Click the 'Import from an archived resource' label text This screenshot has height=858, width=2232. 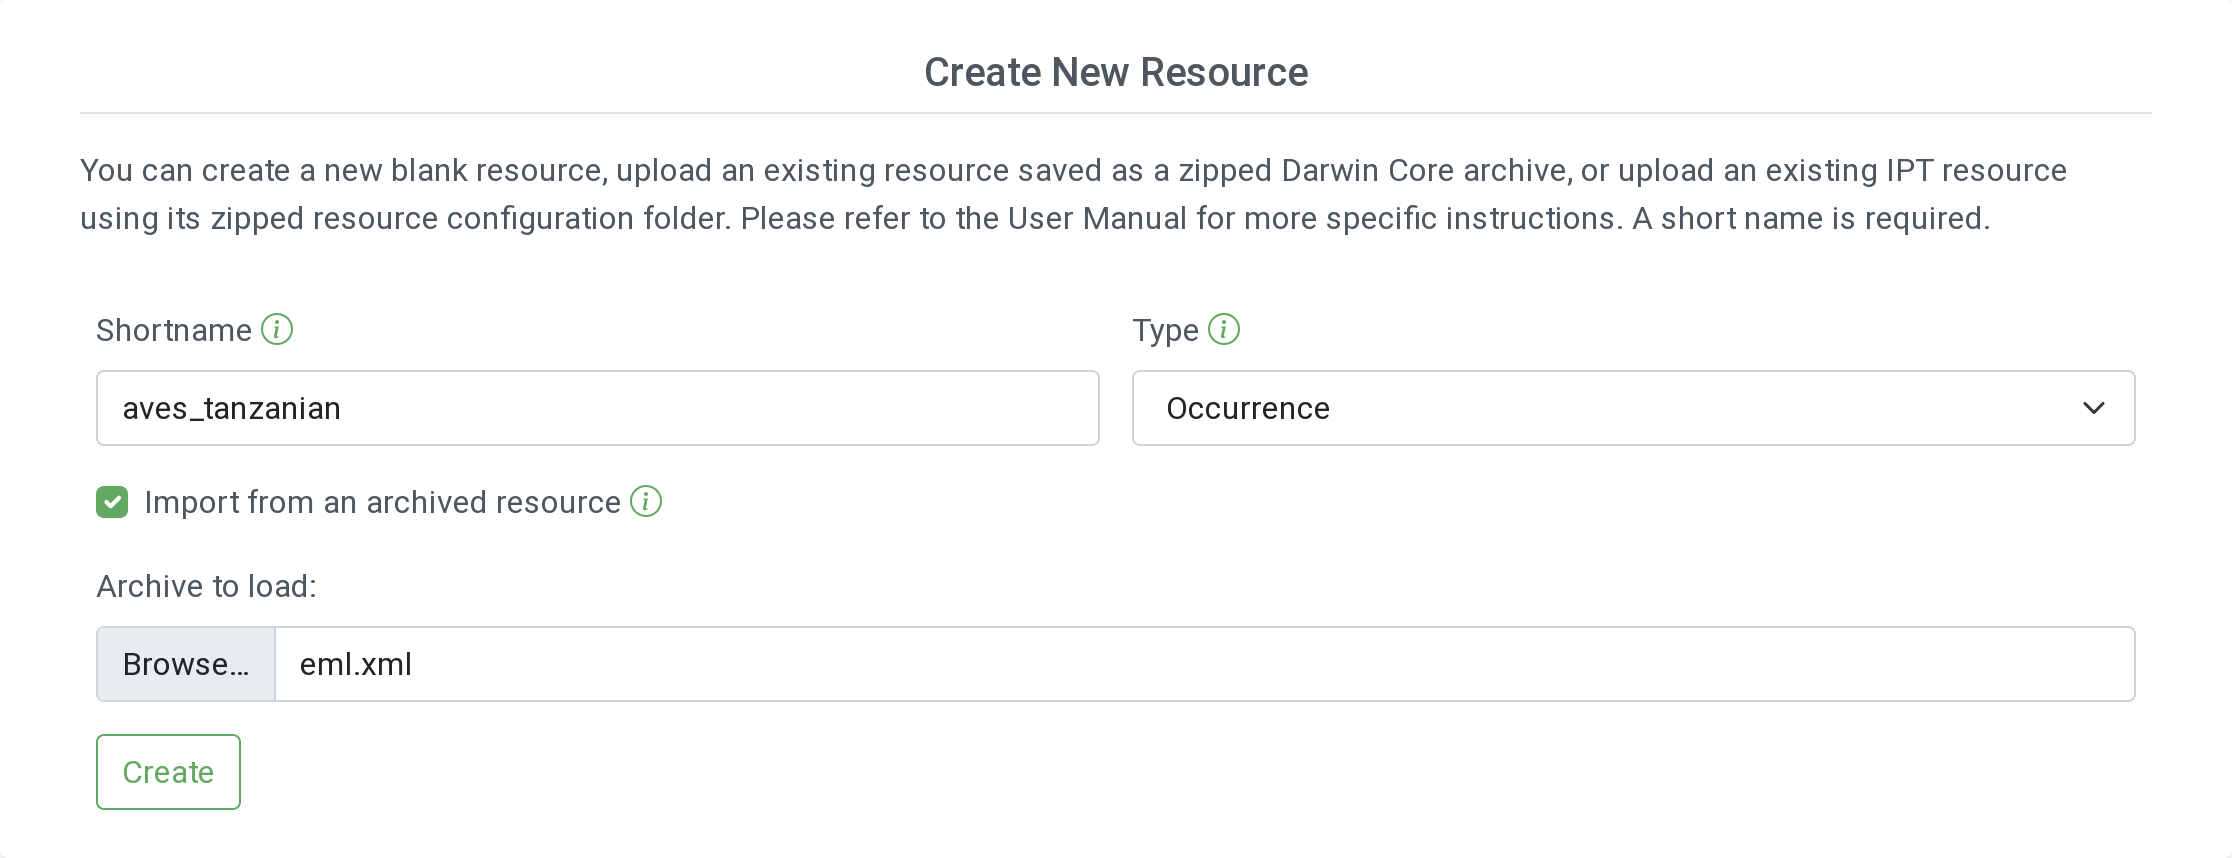point(382,502)
